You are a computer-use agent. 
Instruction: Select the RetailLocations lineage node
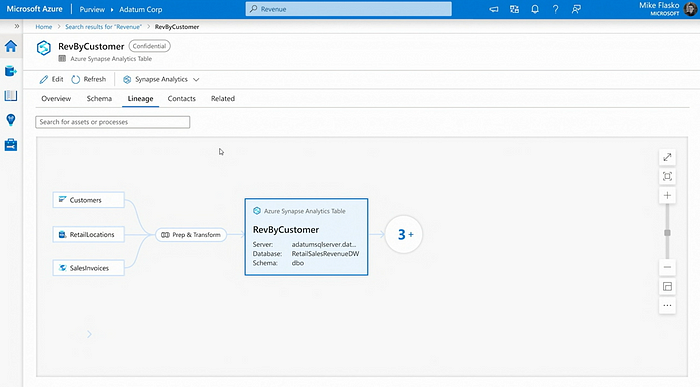88,234
